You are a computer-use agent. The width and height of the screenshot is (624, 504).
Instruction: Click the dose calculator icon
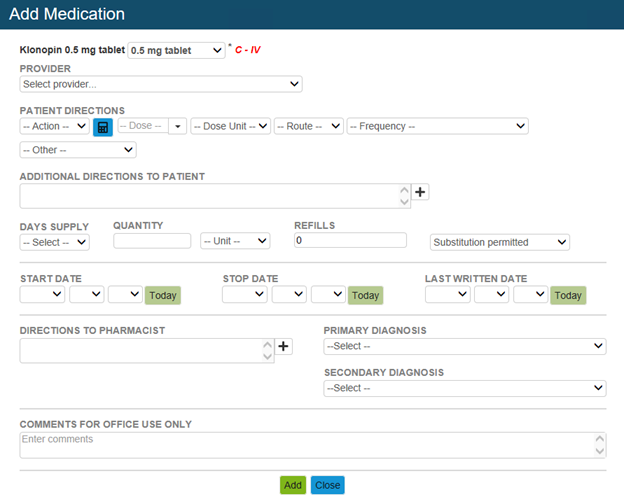[x=102, y=127]
